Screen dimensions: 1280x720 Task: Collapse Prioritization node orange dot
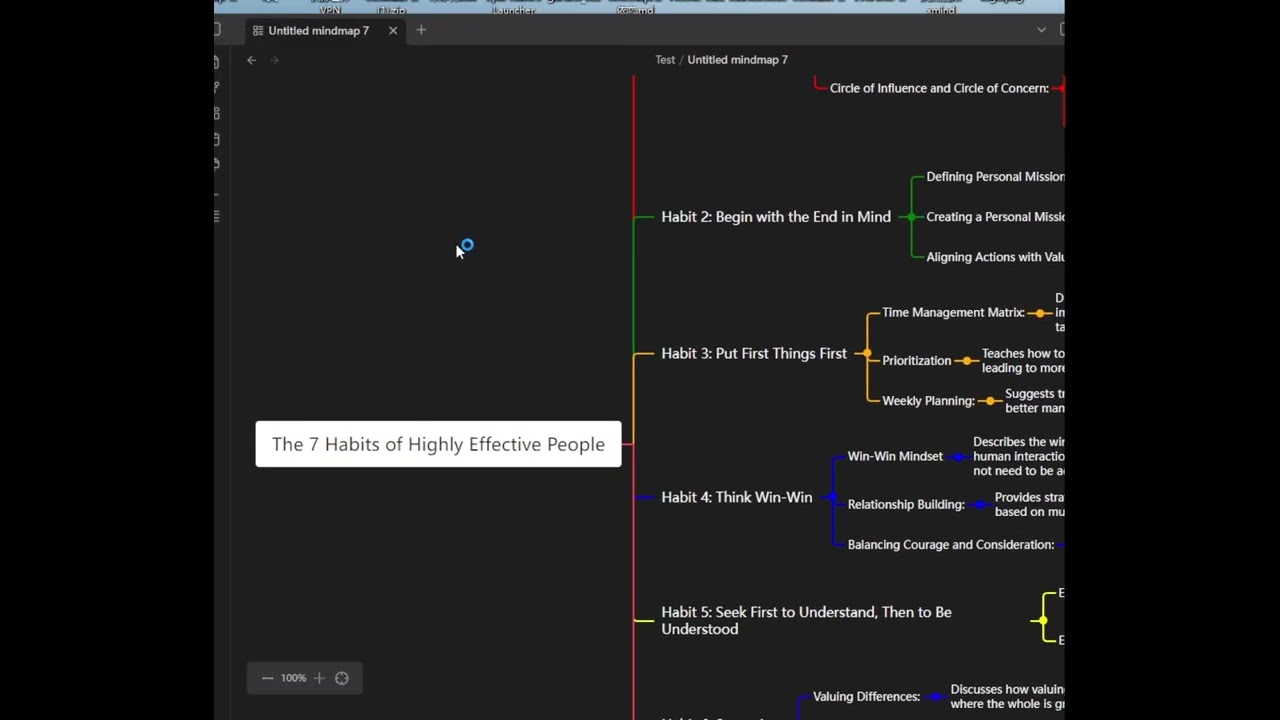[967, 361]
